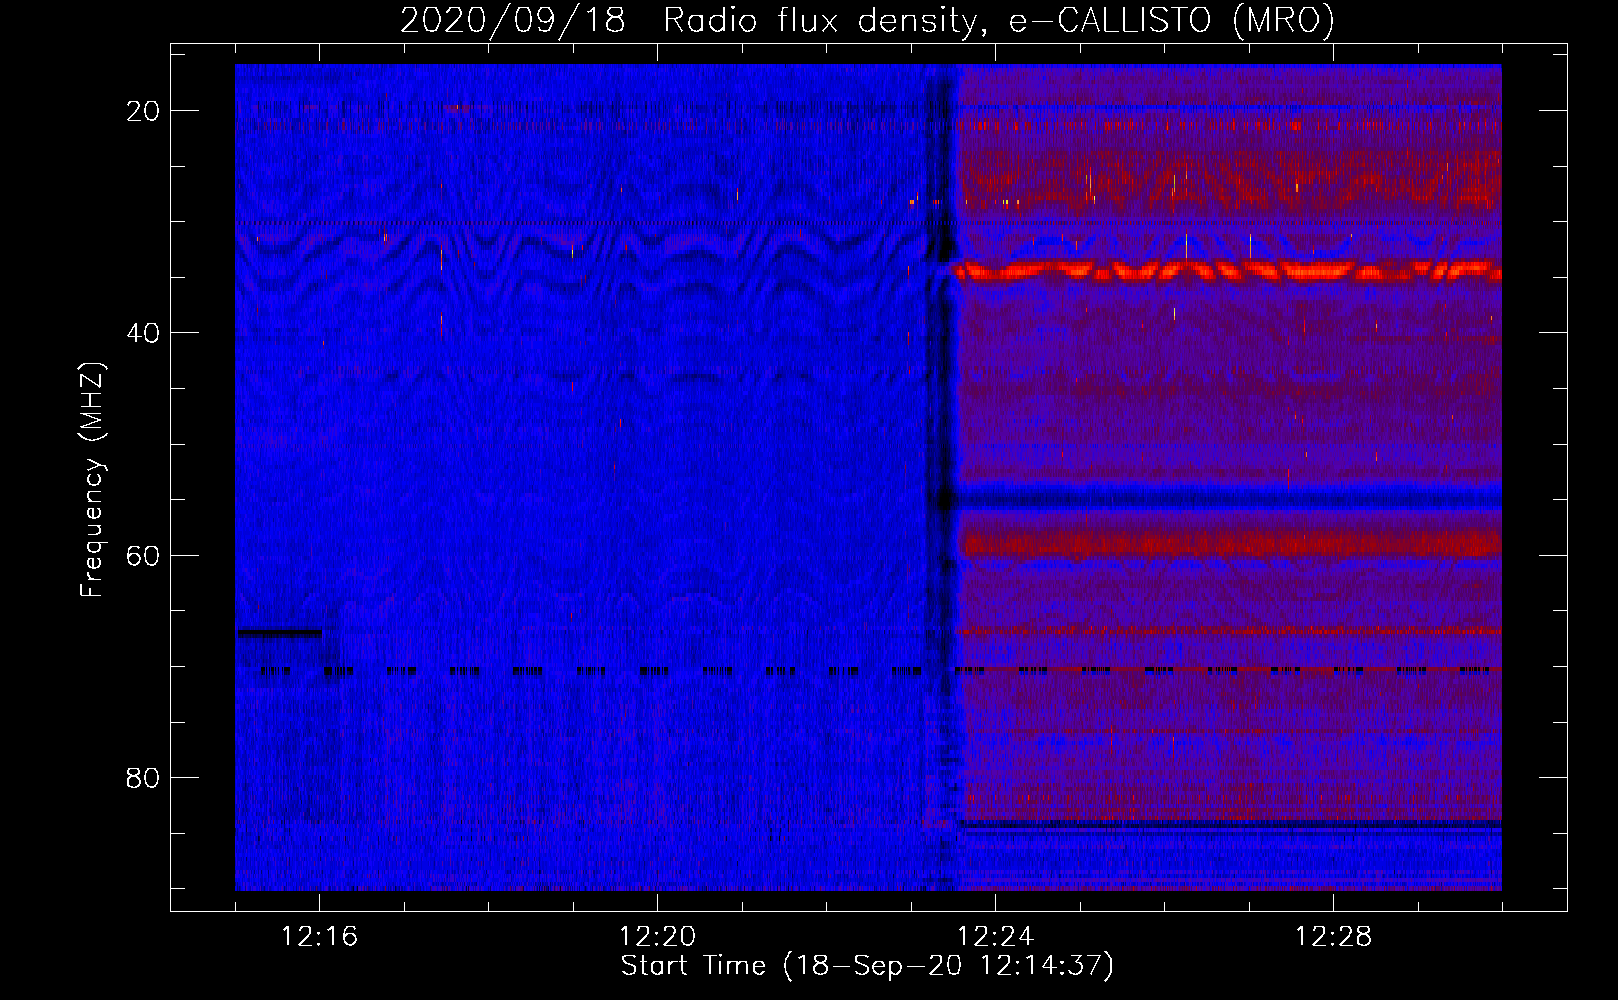This screenshot has width=1618, height=1000.
Task: Click the 12:20 time tick label
Action: click(x=657, y=937)
